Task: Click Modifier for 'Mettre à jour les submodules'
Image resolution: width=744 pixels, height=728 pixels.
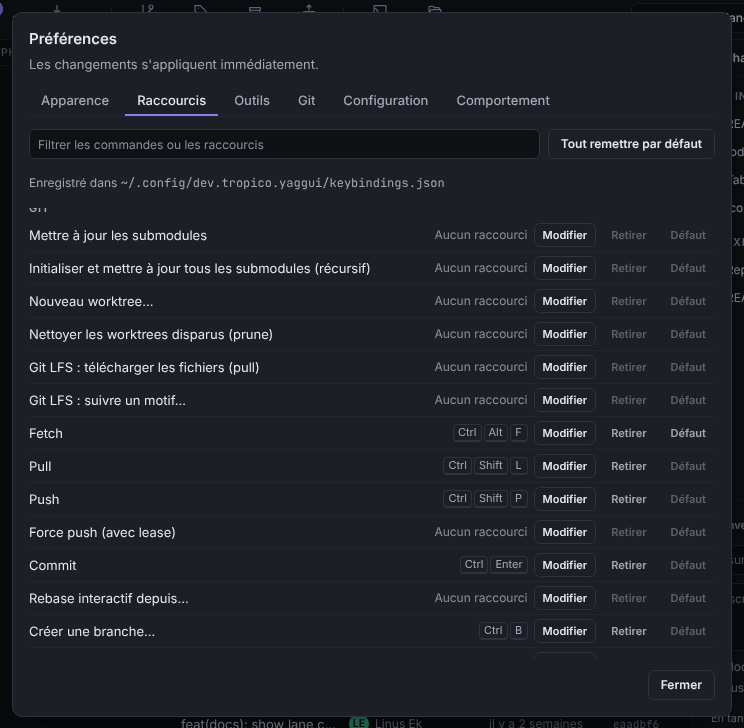Action: click(565, 235)
